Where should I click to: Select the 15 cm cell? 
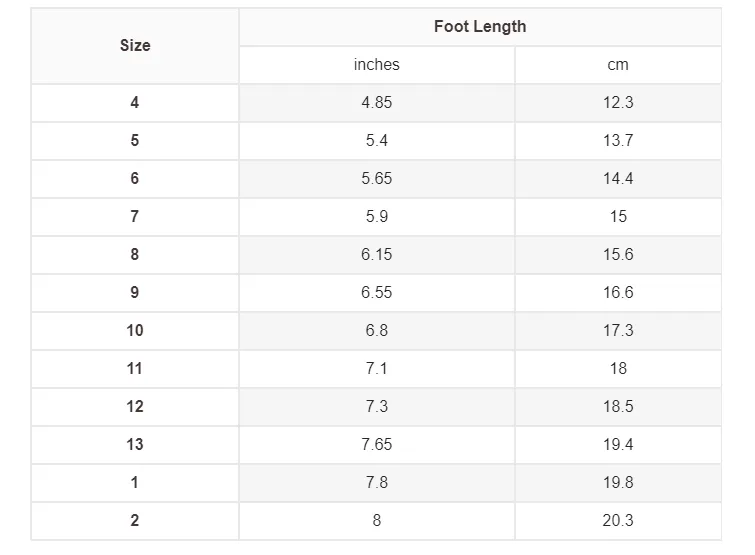[x=618, y=217]
